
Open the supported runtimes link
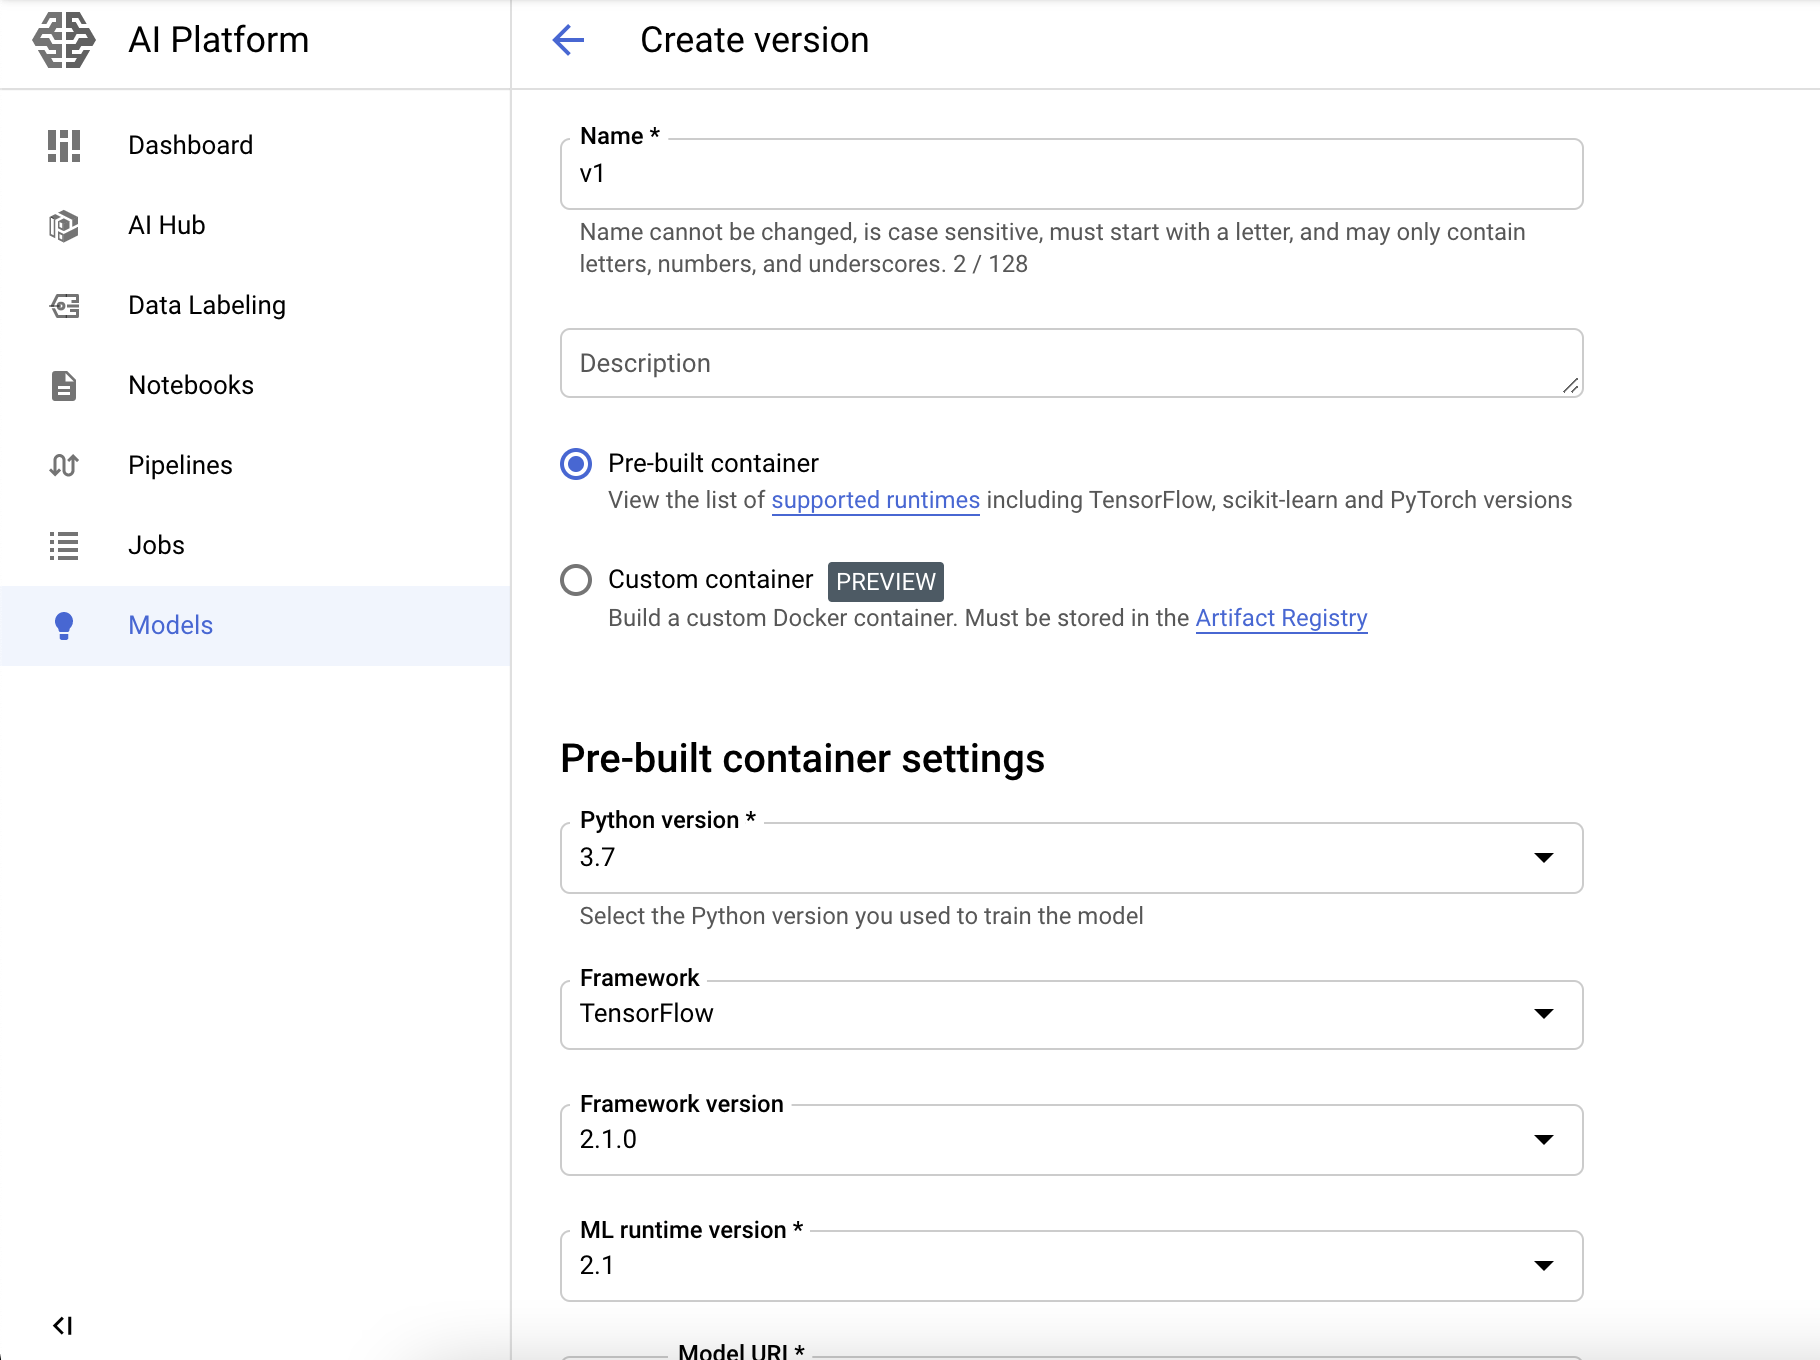875,500
